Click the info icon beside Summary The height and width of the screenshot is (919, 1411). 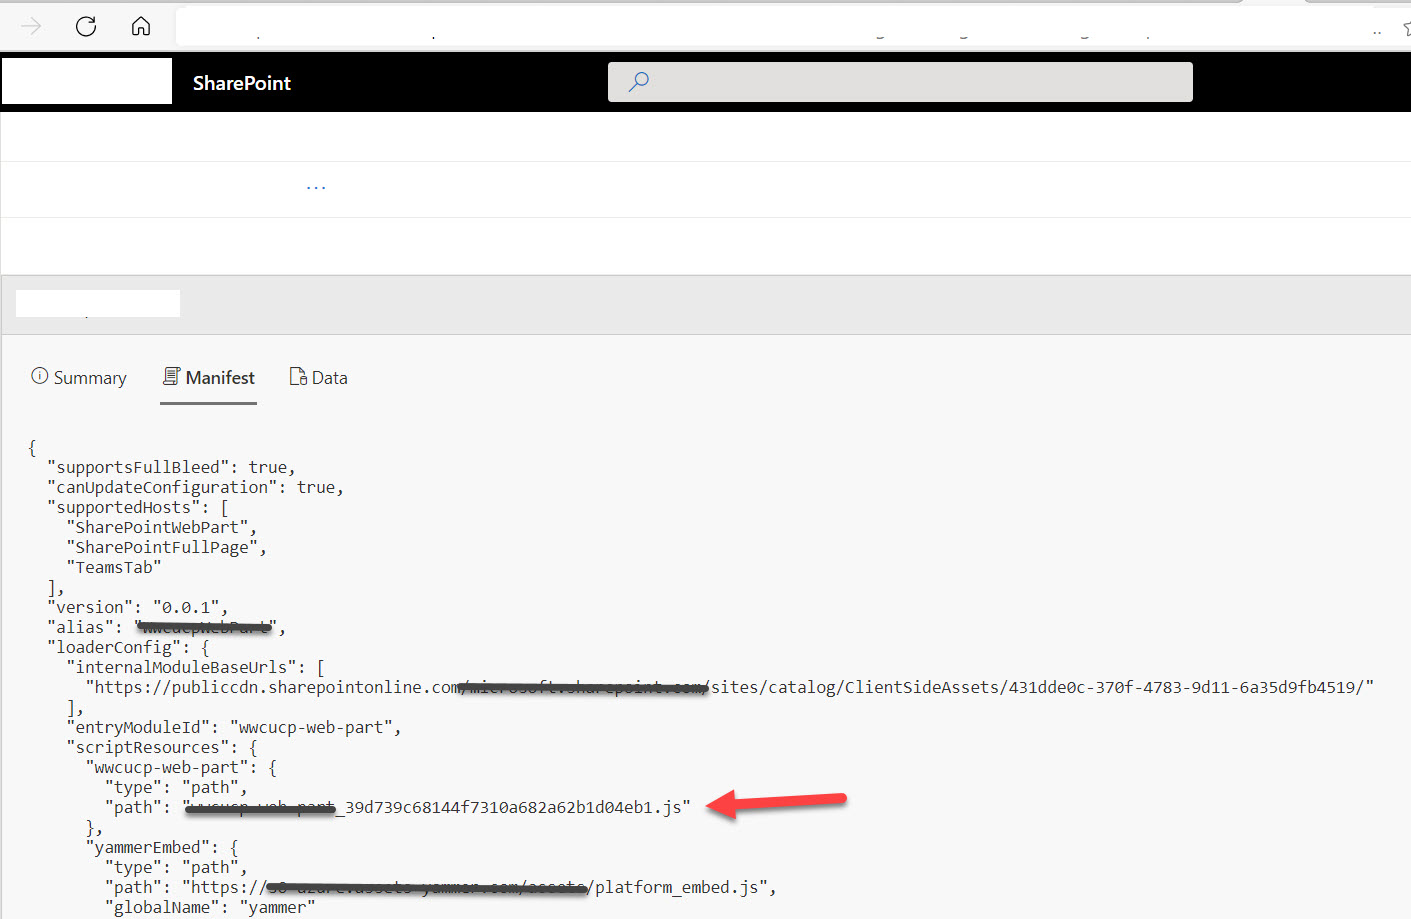click(x=39, y=376)
